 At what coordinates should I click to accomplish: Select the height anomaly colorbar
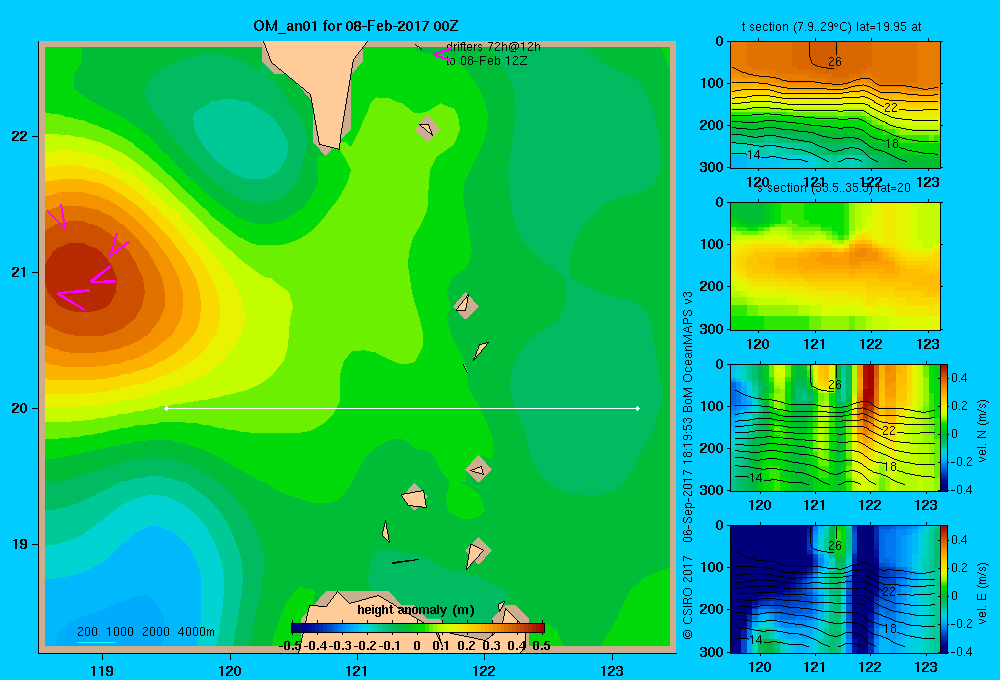pos(418,628)
